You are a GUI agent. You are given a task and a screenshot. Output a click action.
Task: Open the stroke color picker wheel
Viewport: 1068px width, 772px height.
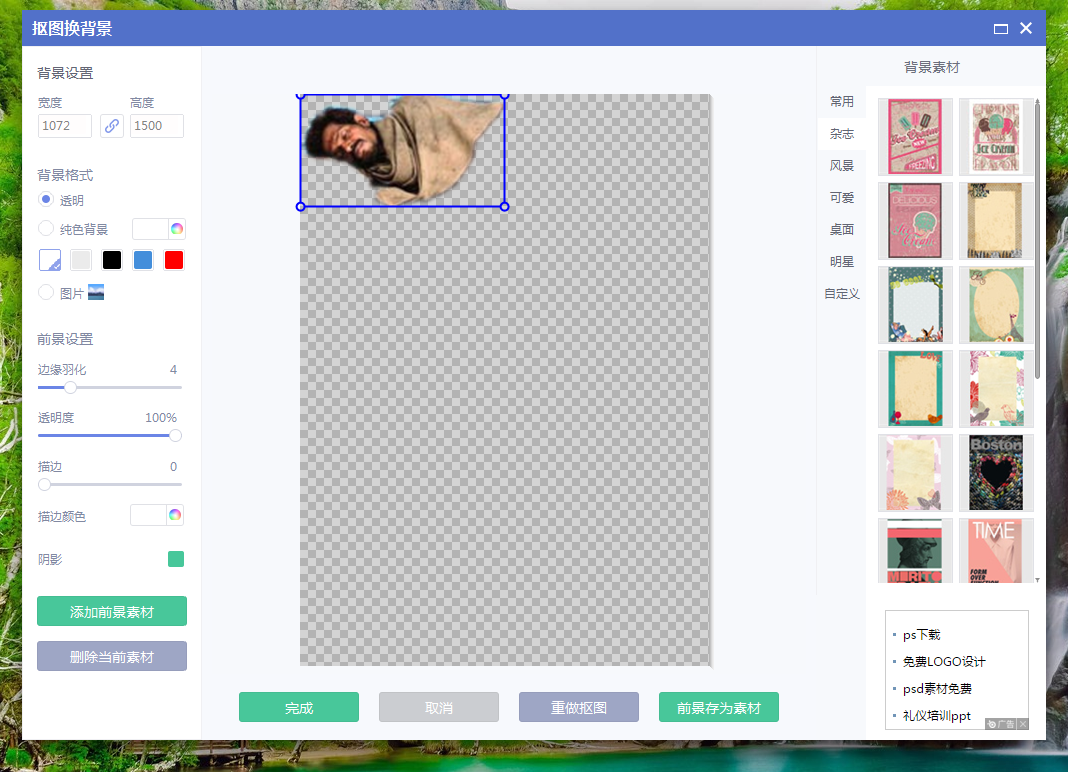pos(175,515)
